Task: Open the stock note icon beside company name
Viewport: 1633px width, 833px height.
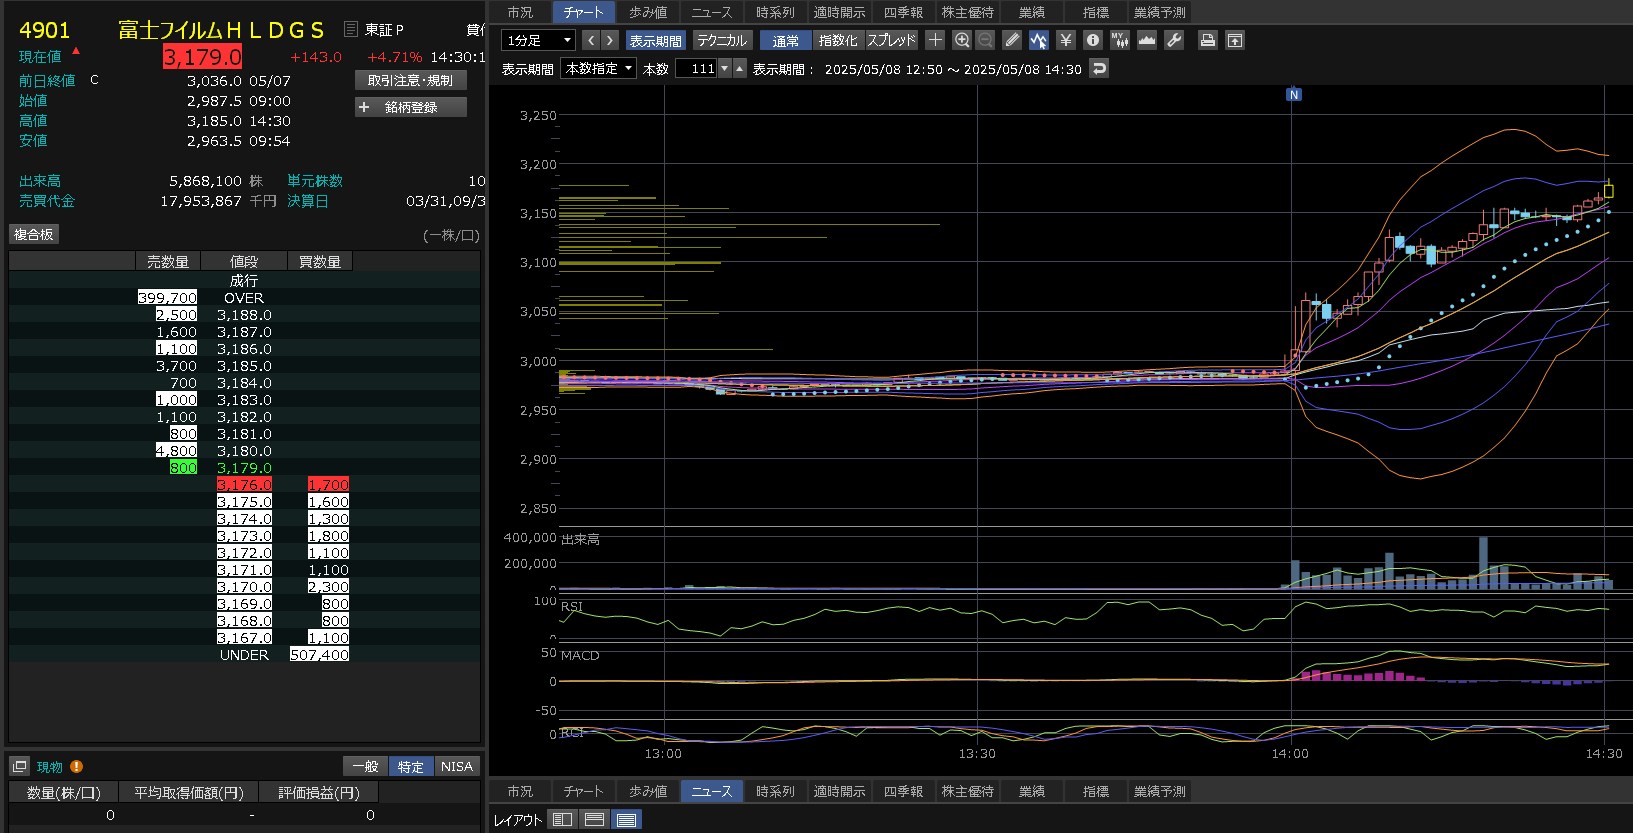Action: pos(350,29)
